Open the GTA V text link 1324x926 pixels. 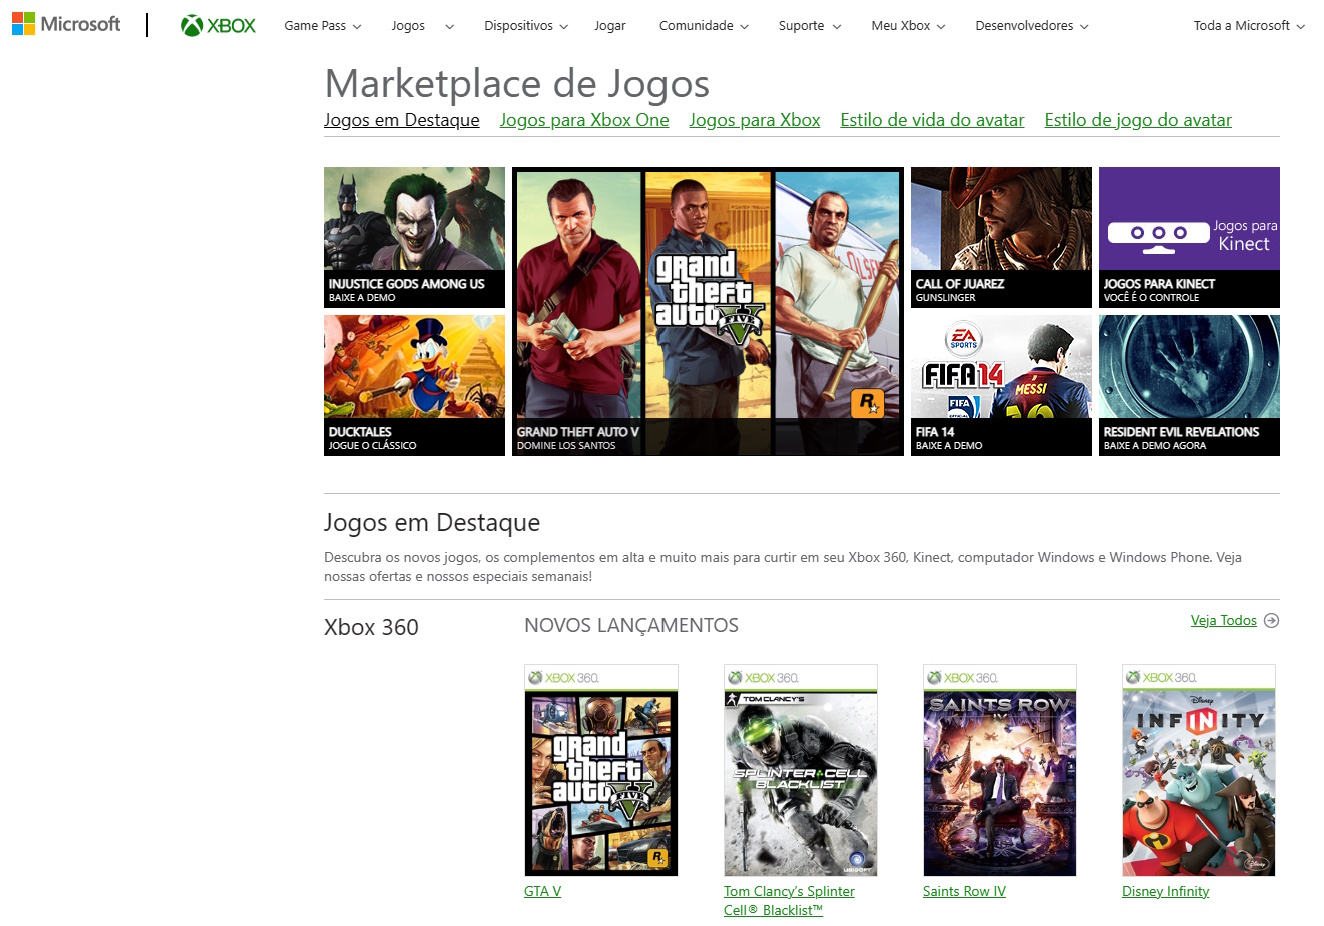point(542,891)
